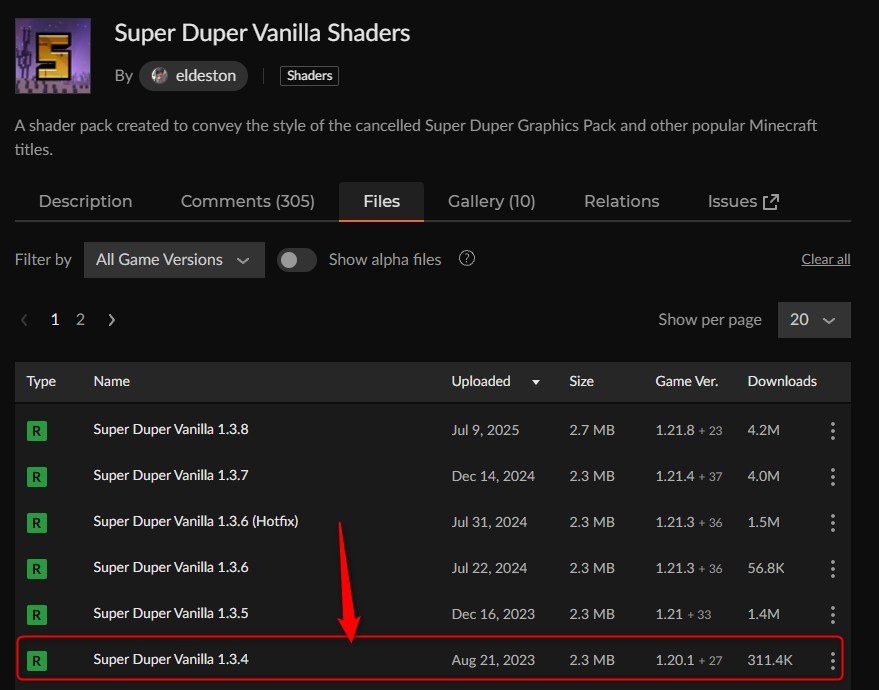This screenshot has height=690, width=879.
Task: Open the Show per page dropdown
Action: coord(813,319)
